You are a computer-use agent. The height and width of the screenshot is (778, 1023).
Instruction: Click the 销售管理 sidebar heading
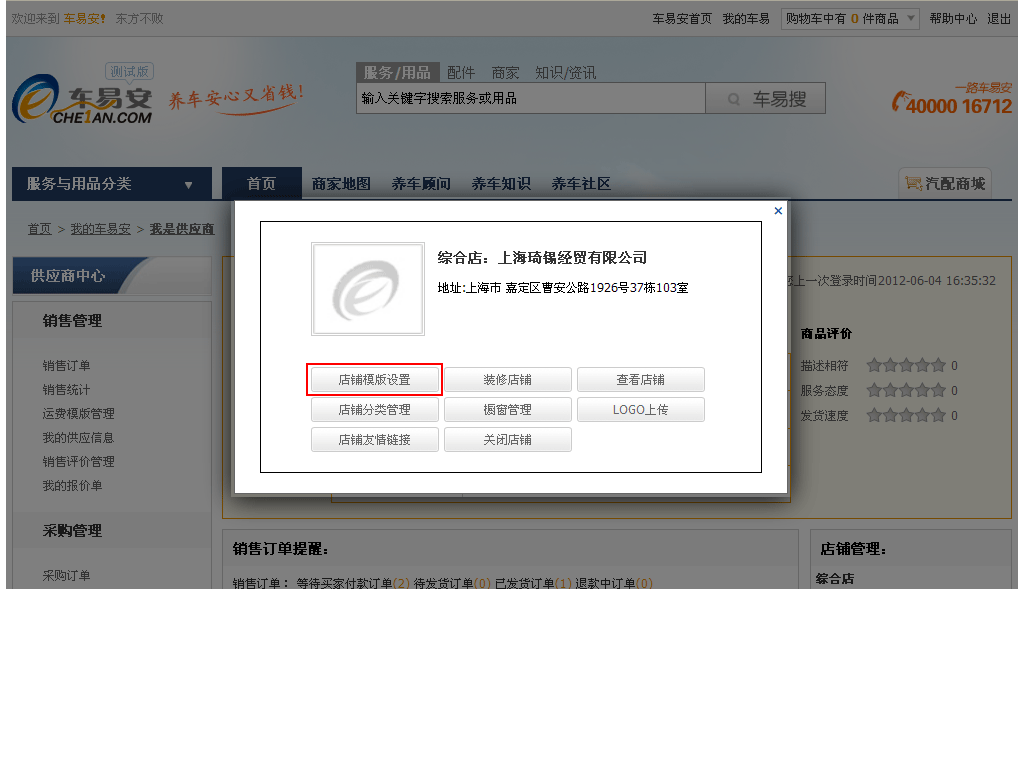[72, 321]
